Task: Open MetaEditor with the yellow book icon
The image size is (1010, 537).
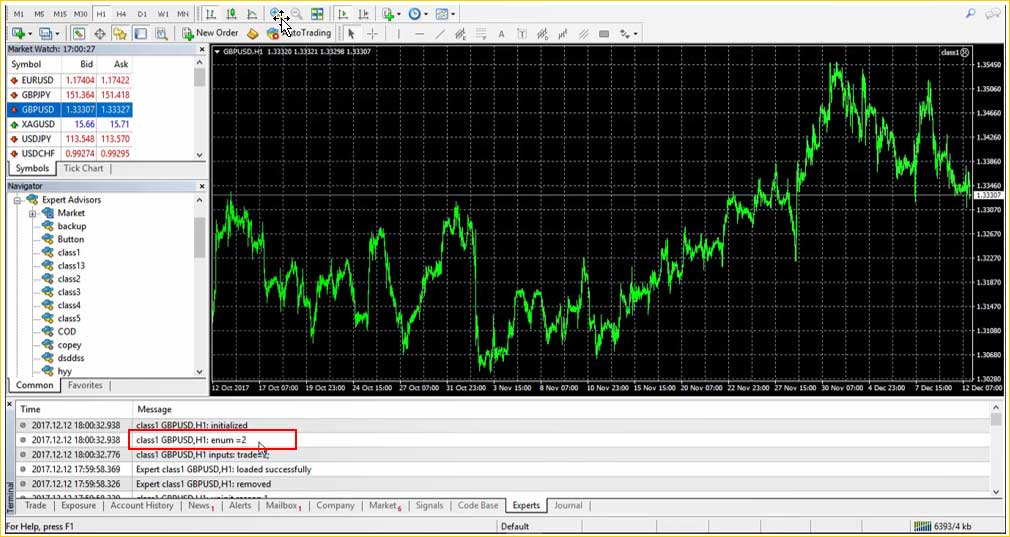Action: (x=253, y=33)
